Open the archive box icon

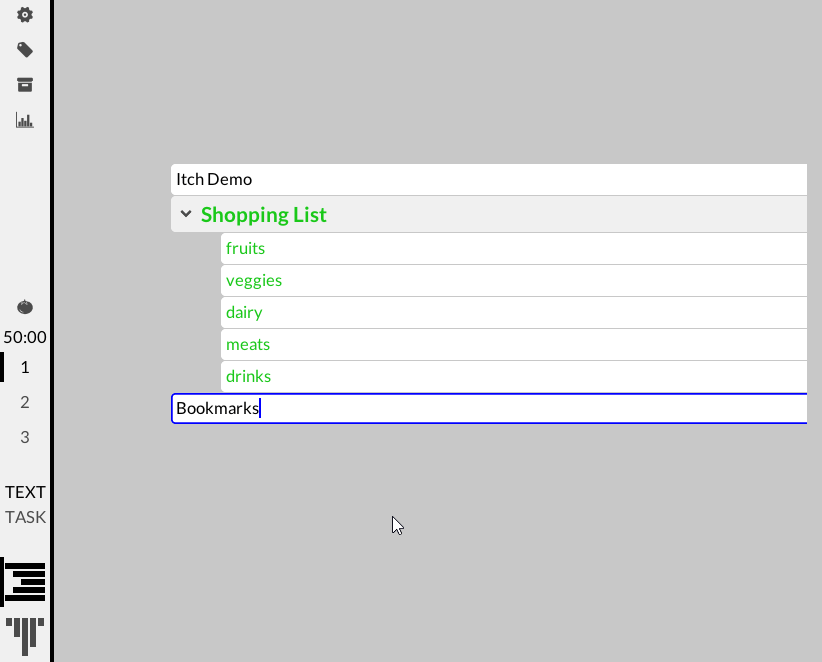click(25, 85)
